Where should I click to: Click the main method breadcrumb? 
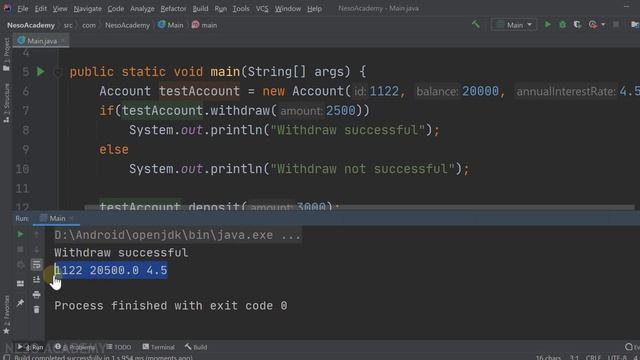(x=204, y=25)
